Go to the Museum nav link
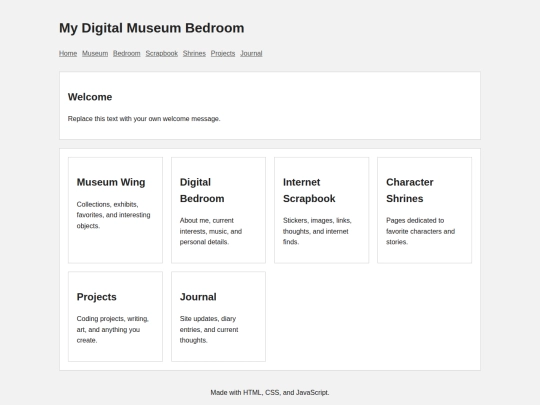This screenshot has height=405, width=540. click(x=95, y=53)
